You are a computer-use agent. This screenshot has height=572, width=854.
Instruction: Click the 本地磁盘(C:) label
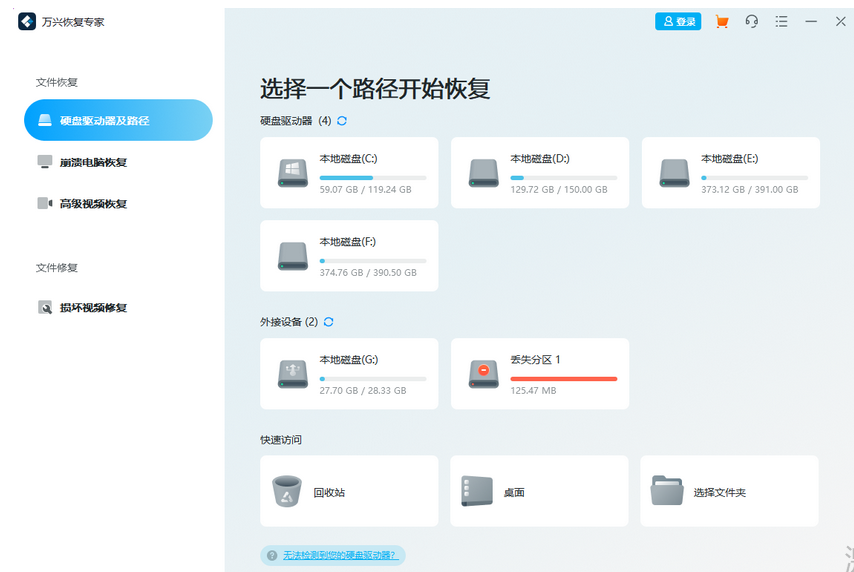[349, 159]
